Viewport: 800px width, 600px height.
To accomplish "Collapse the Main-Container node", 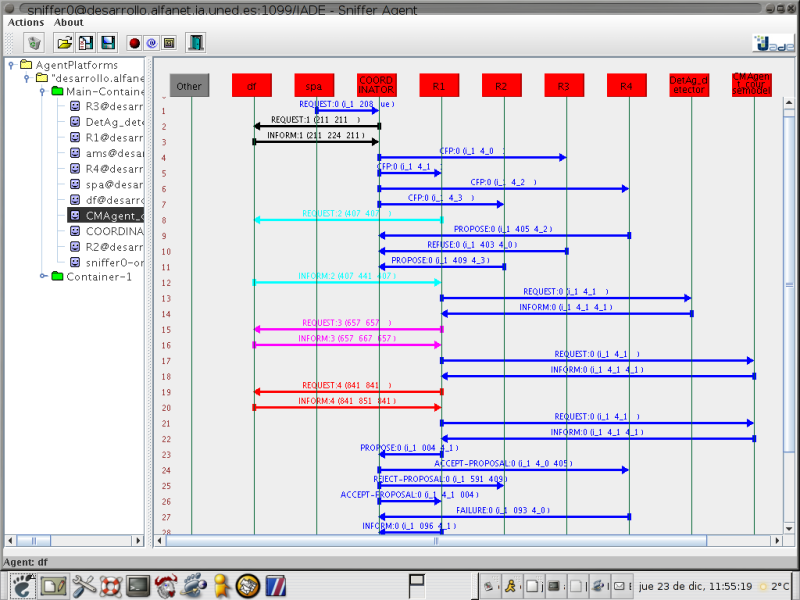I will click(43, 91).
